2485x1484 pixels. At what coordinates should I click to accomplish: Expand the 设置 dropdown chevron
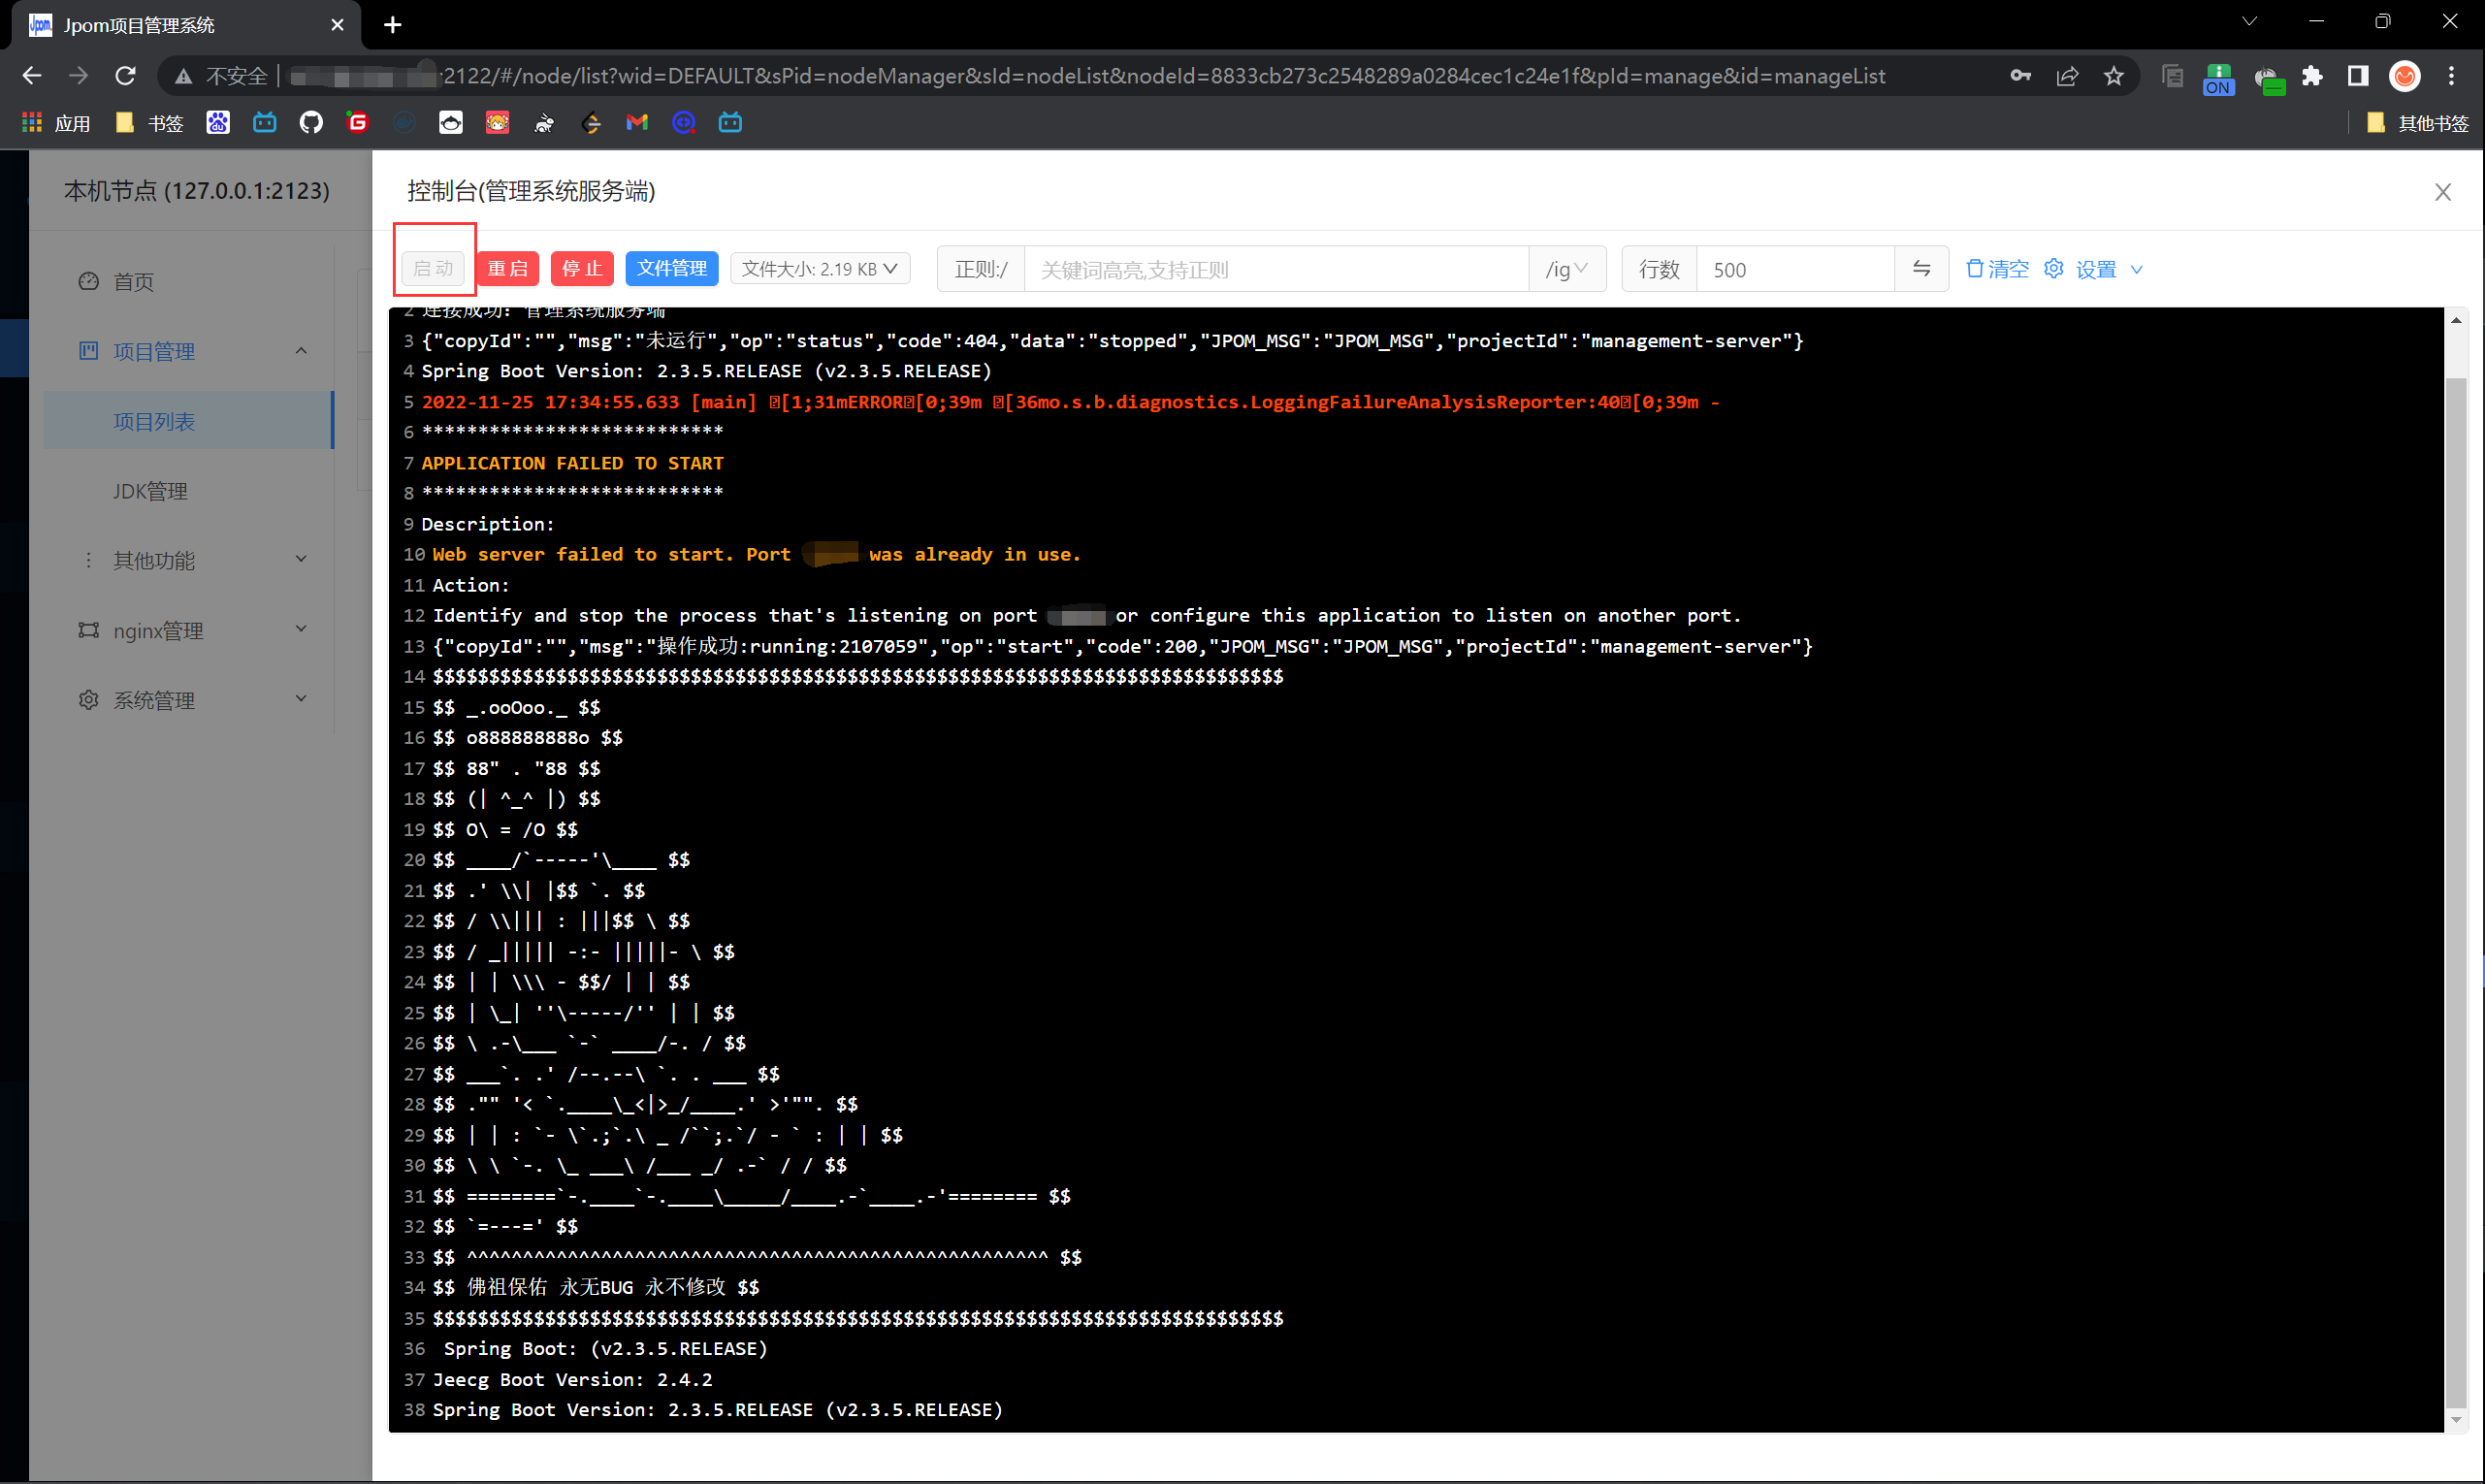click(2137, 270)
